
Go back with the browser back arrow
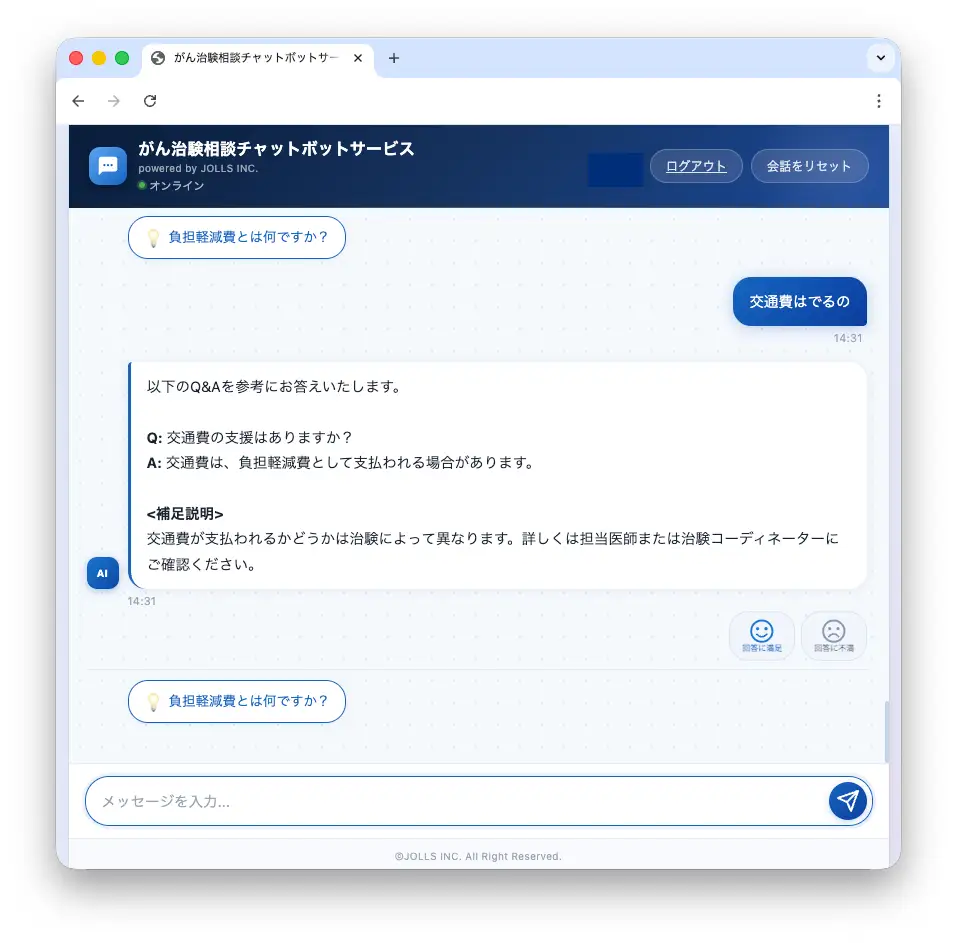click(78, 101)
